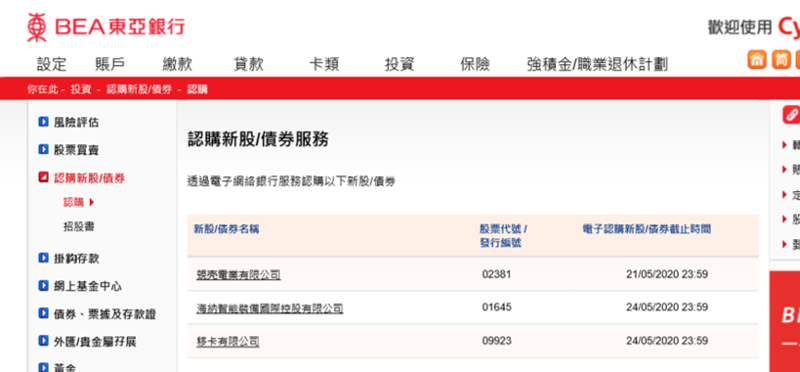Click stock code 09923
This screenshot has width=800, height=372.
pyautogui.click(x=496, y=340)
